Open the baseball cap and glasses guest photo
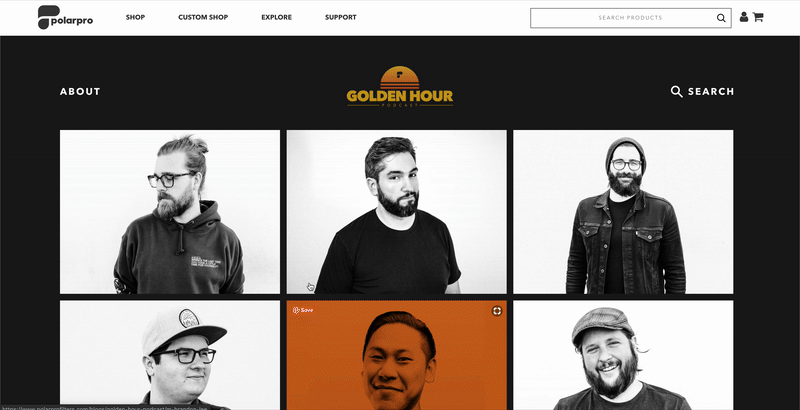 tap(170, 355)
